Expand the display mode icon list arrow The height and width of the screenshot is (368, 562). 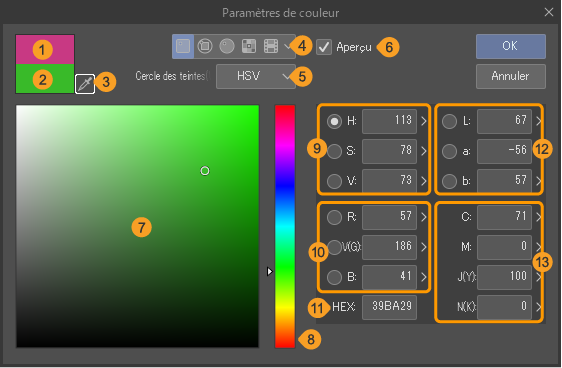point(287,47)
